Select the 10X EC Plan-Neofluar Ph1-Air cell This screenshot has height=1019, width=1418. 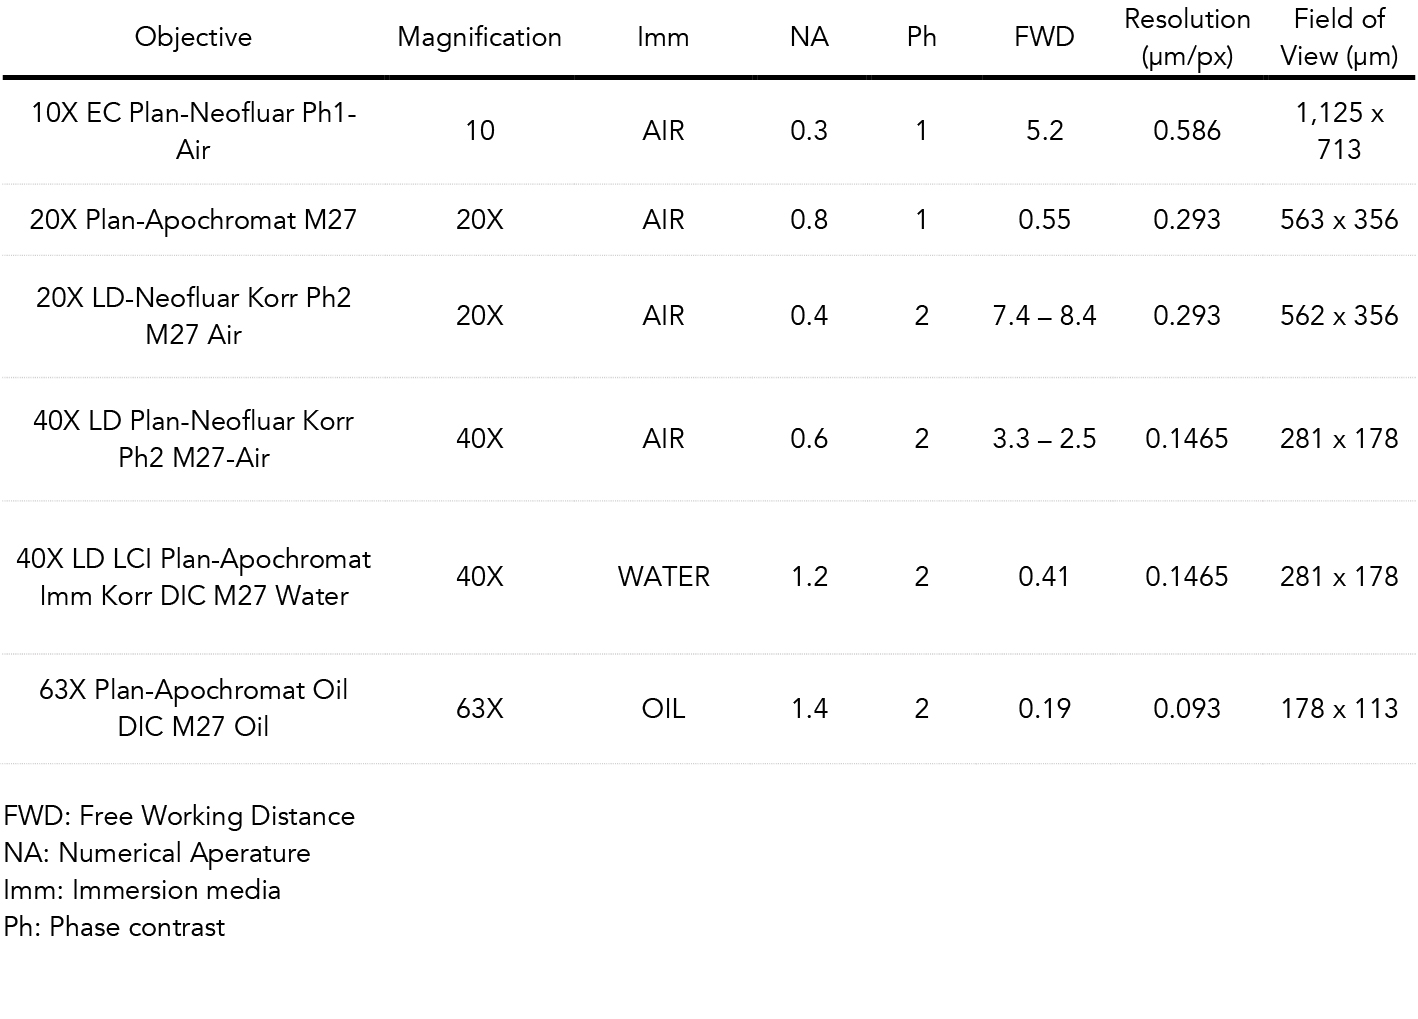pyautogui.click(x=193, y=131)
